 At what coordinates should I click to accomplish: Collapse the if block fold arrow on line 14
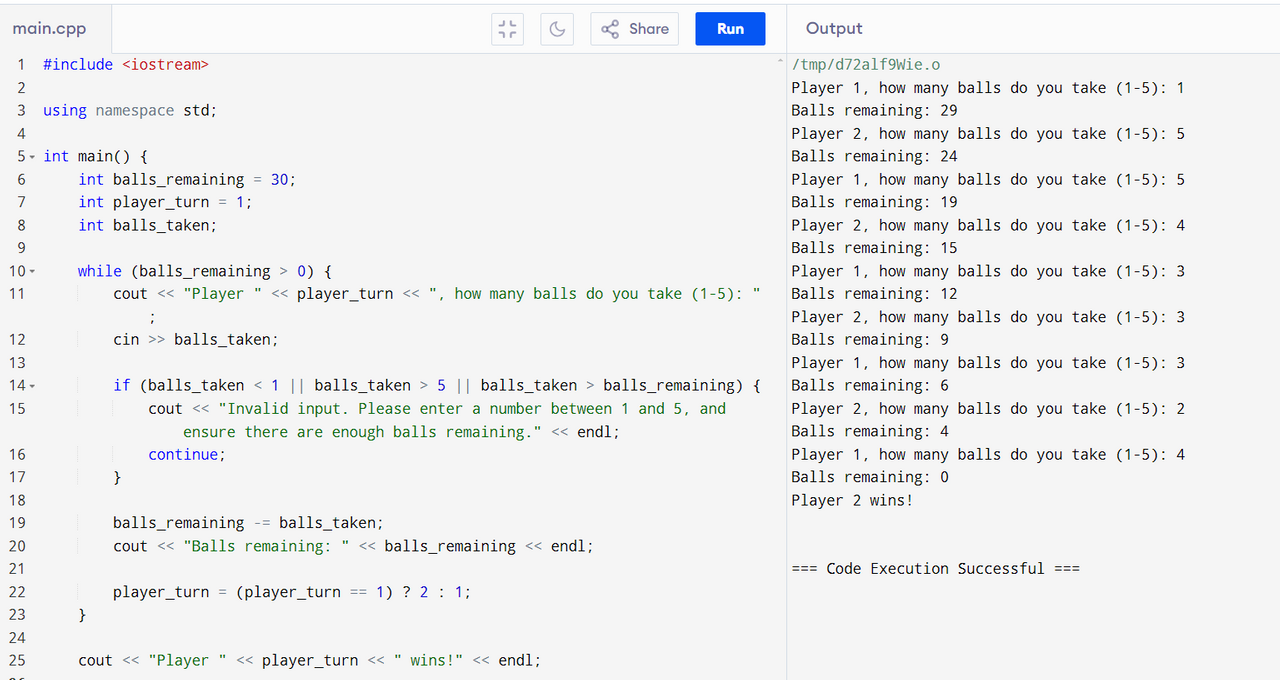click(x=33, y=386)
